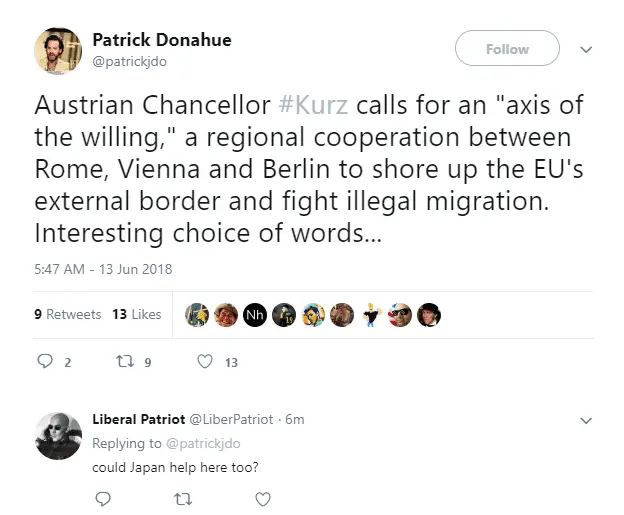
Task: Click @patrickjdo in Replying to line
Action: coord(203,443)
